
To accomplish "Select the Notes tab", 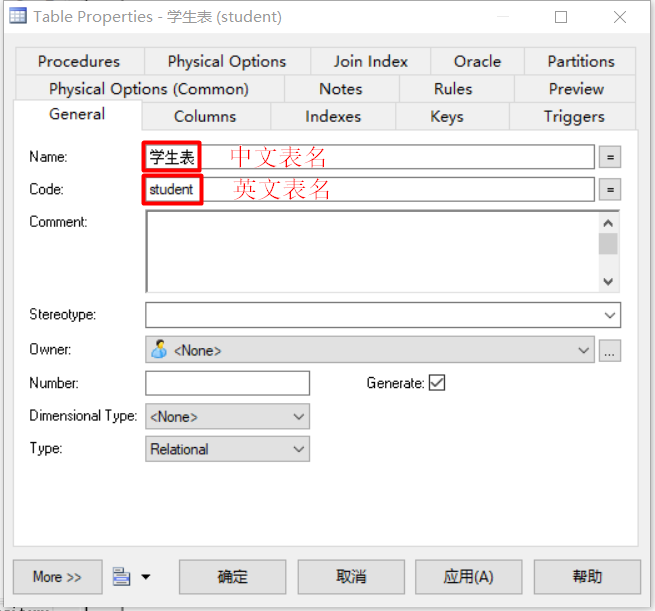I will [x=341, y=89].
